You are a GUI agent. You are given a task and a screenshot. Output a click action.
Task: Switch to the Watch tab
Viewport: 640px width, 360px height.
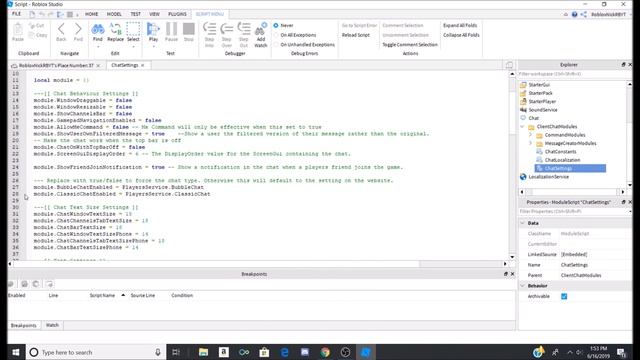[52, 325]
